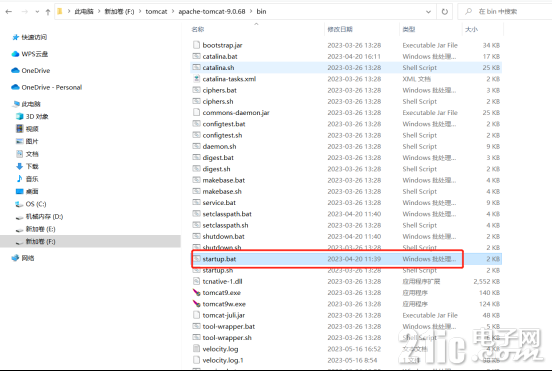The image size is (552, 371).
Task: Open the Documents folder in sidebar
Action: pyautogui.click(x=27, y=154)
